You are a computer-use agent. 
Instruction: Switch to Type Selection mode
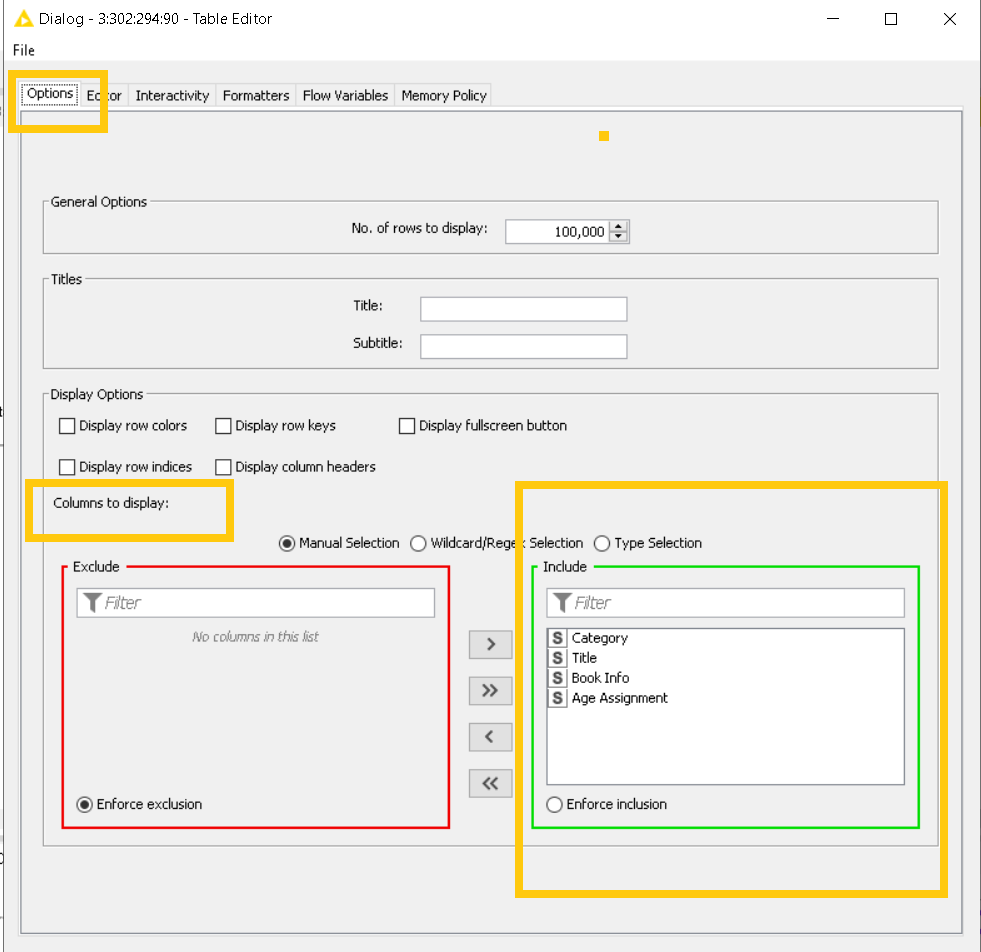(x=602, y=543)
